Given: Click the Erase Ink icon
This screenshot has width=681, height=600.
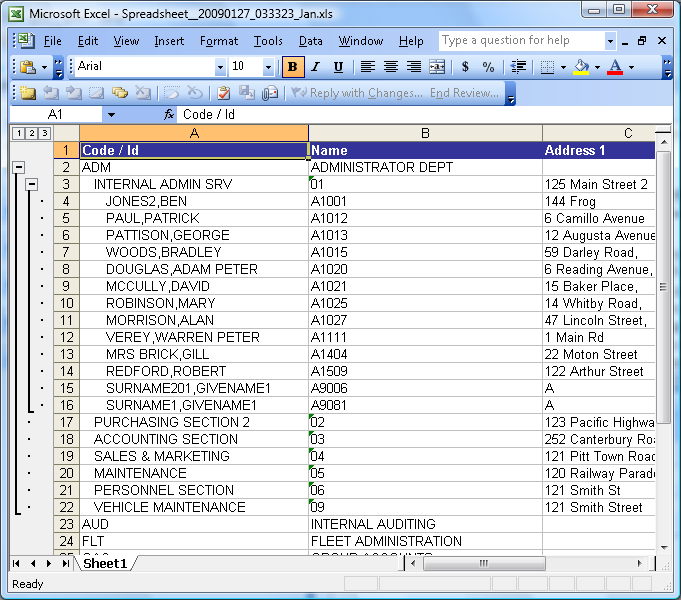Looking at the screenshot, I should point(195,93).
